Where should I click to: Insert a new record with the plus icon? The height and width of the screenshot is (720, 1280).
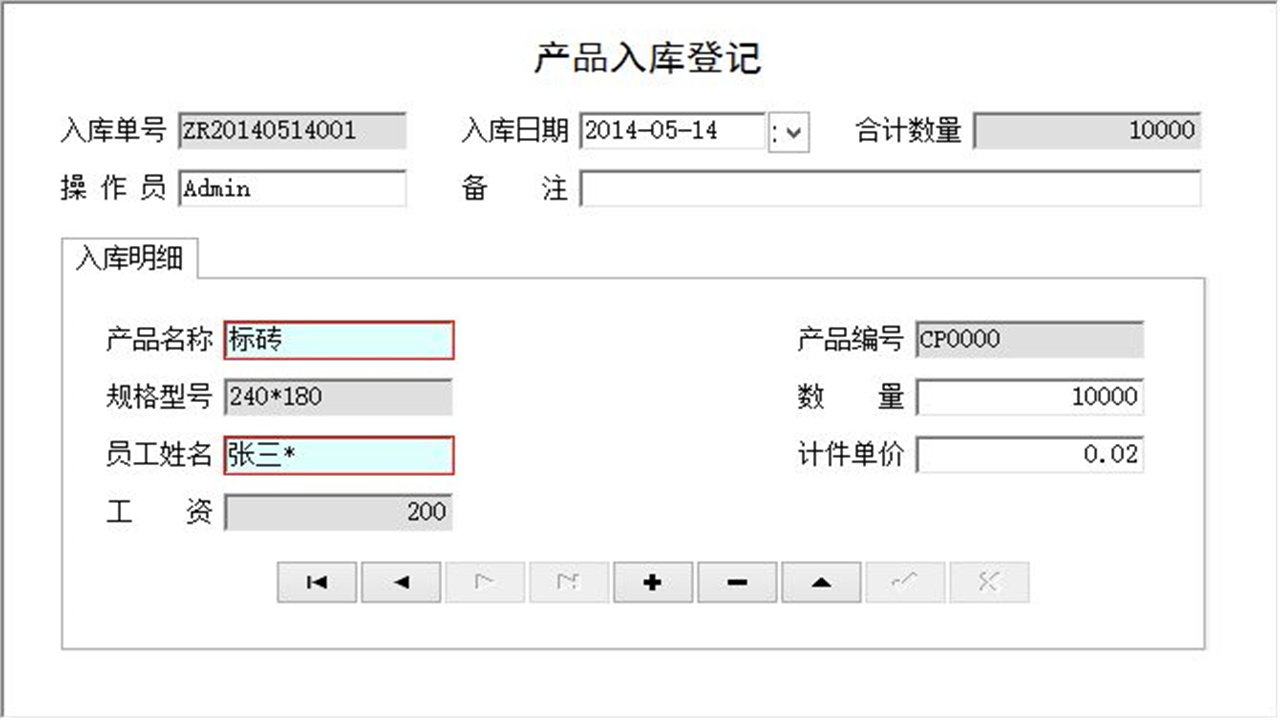point(652,581)
